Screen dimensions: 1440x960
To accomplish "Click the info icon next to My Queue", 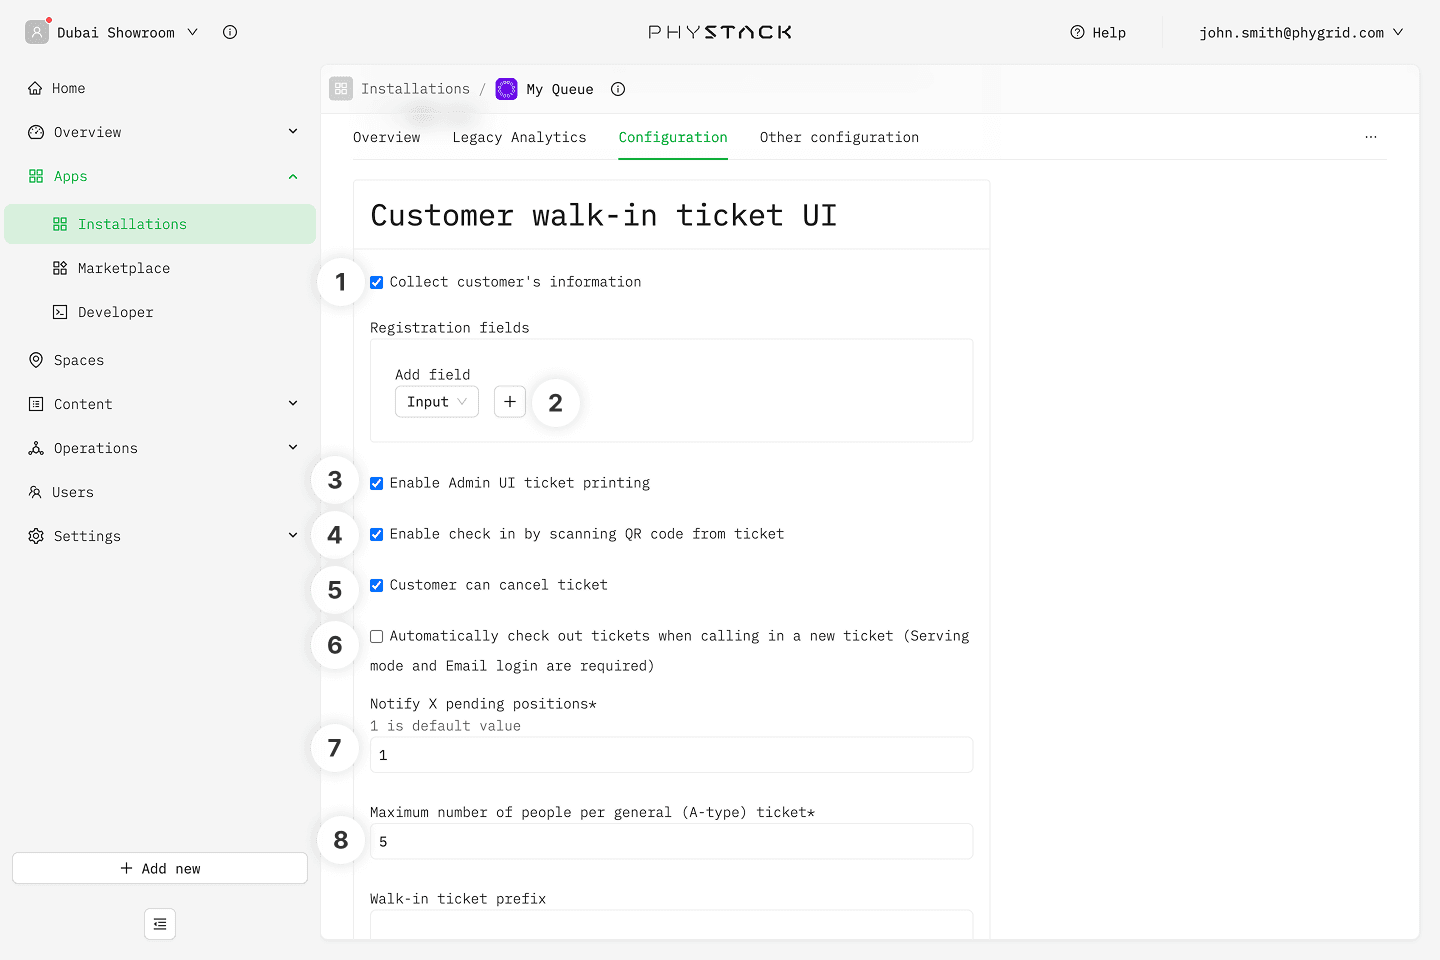I will 618,89.
